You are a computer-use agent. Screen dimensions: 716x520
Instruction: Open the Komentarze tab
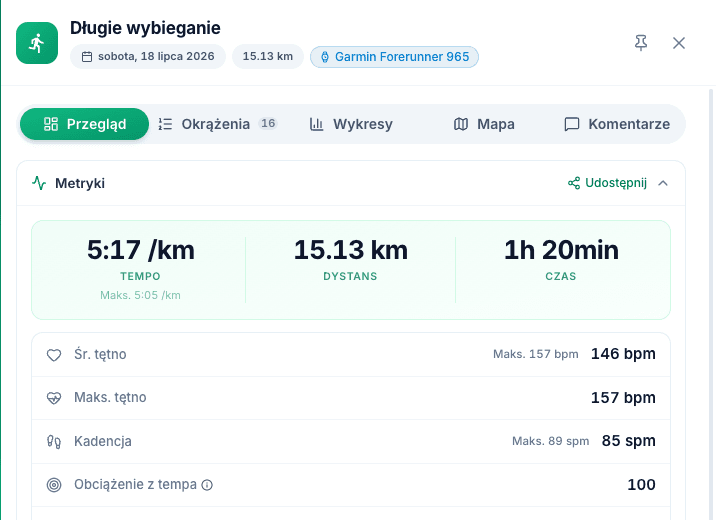(617, 124)
